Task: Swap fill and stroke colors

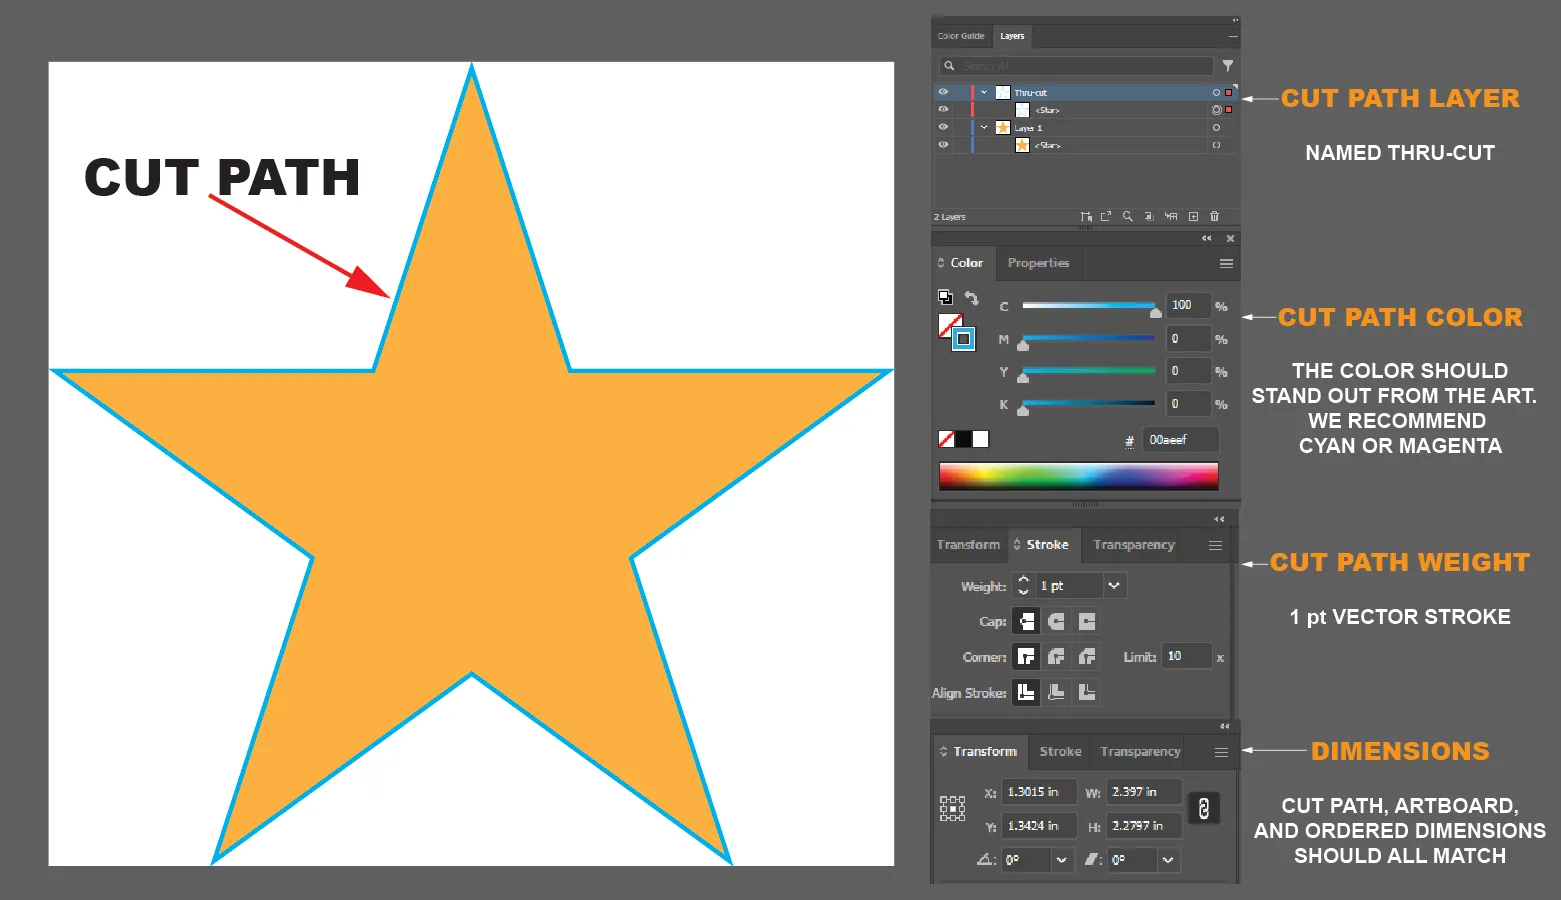Action: point(971,298)
